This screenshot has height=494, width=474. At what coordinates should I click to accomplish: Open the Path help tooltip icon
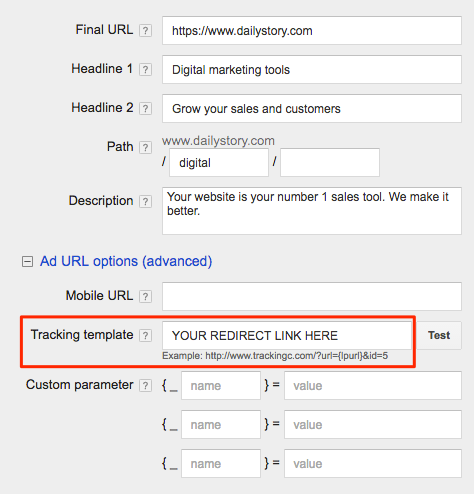(145, 147)
